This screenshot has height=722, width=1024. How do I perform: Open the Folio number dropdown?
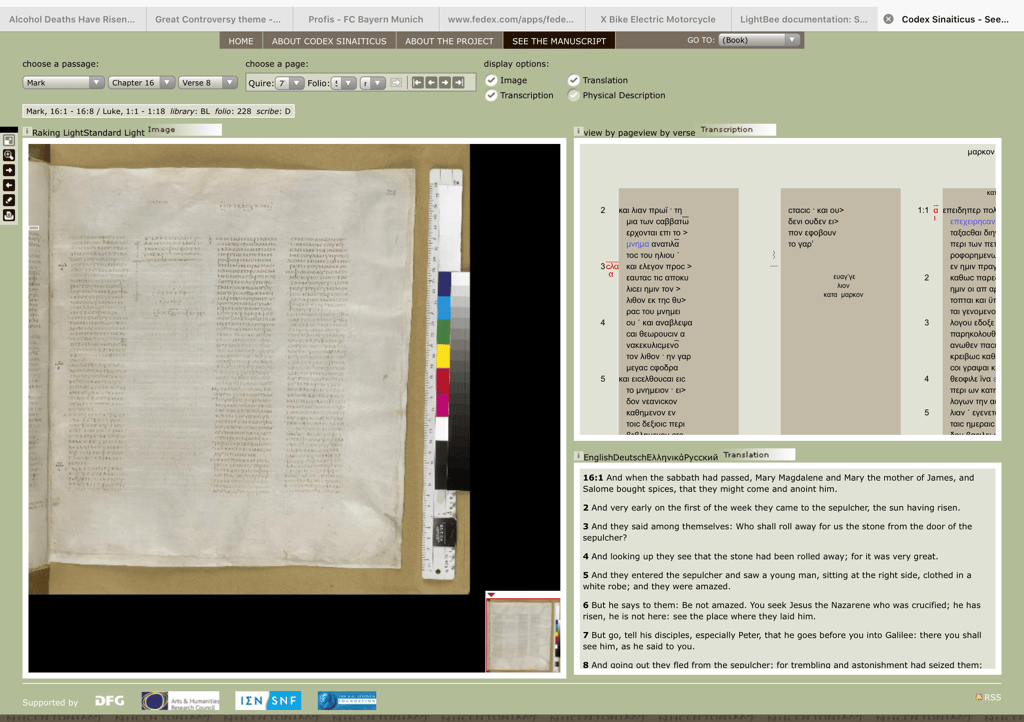tap(344, 83)
